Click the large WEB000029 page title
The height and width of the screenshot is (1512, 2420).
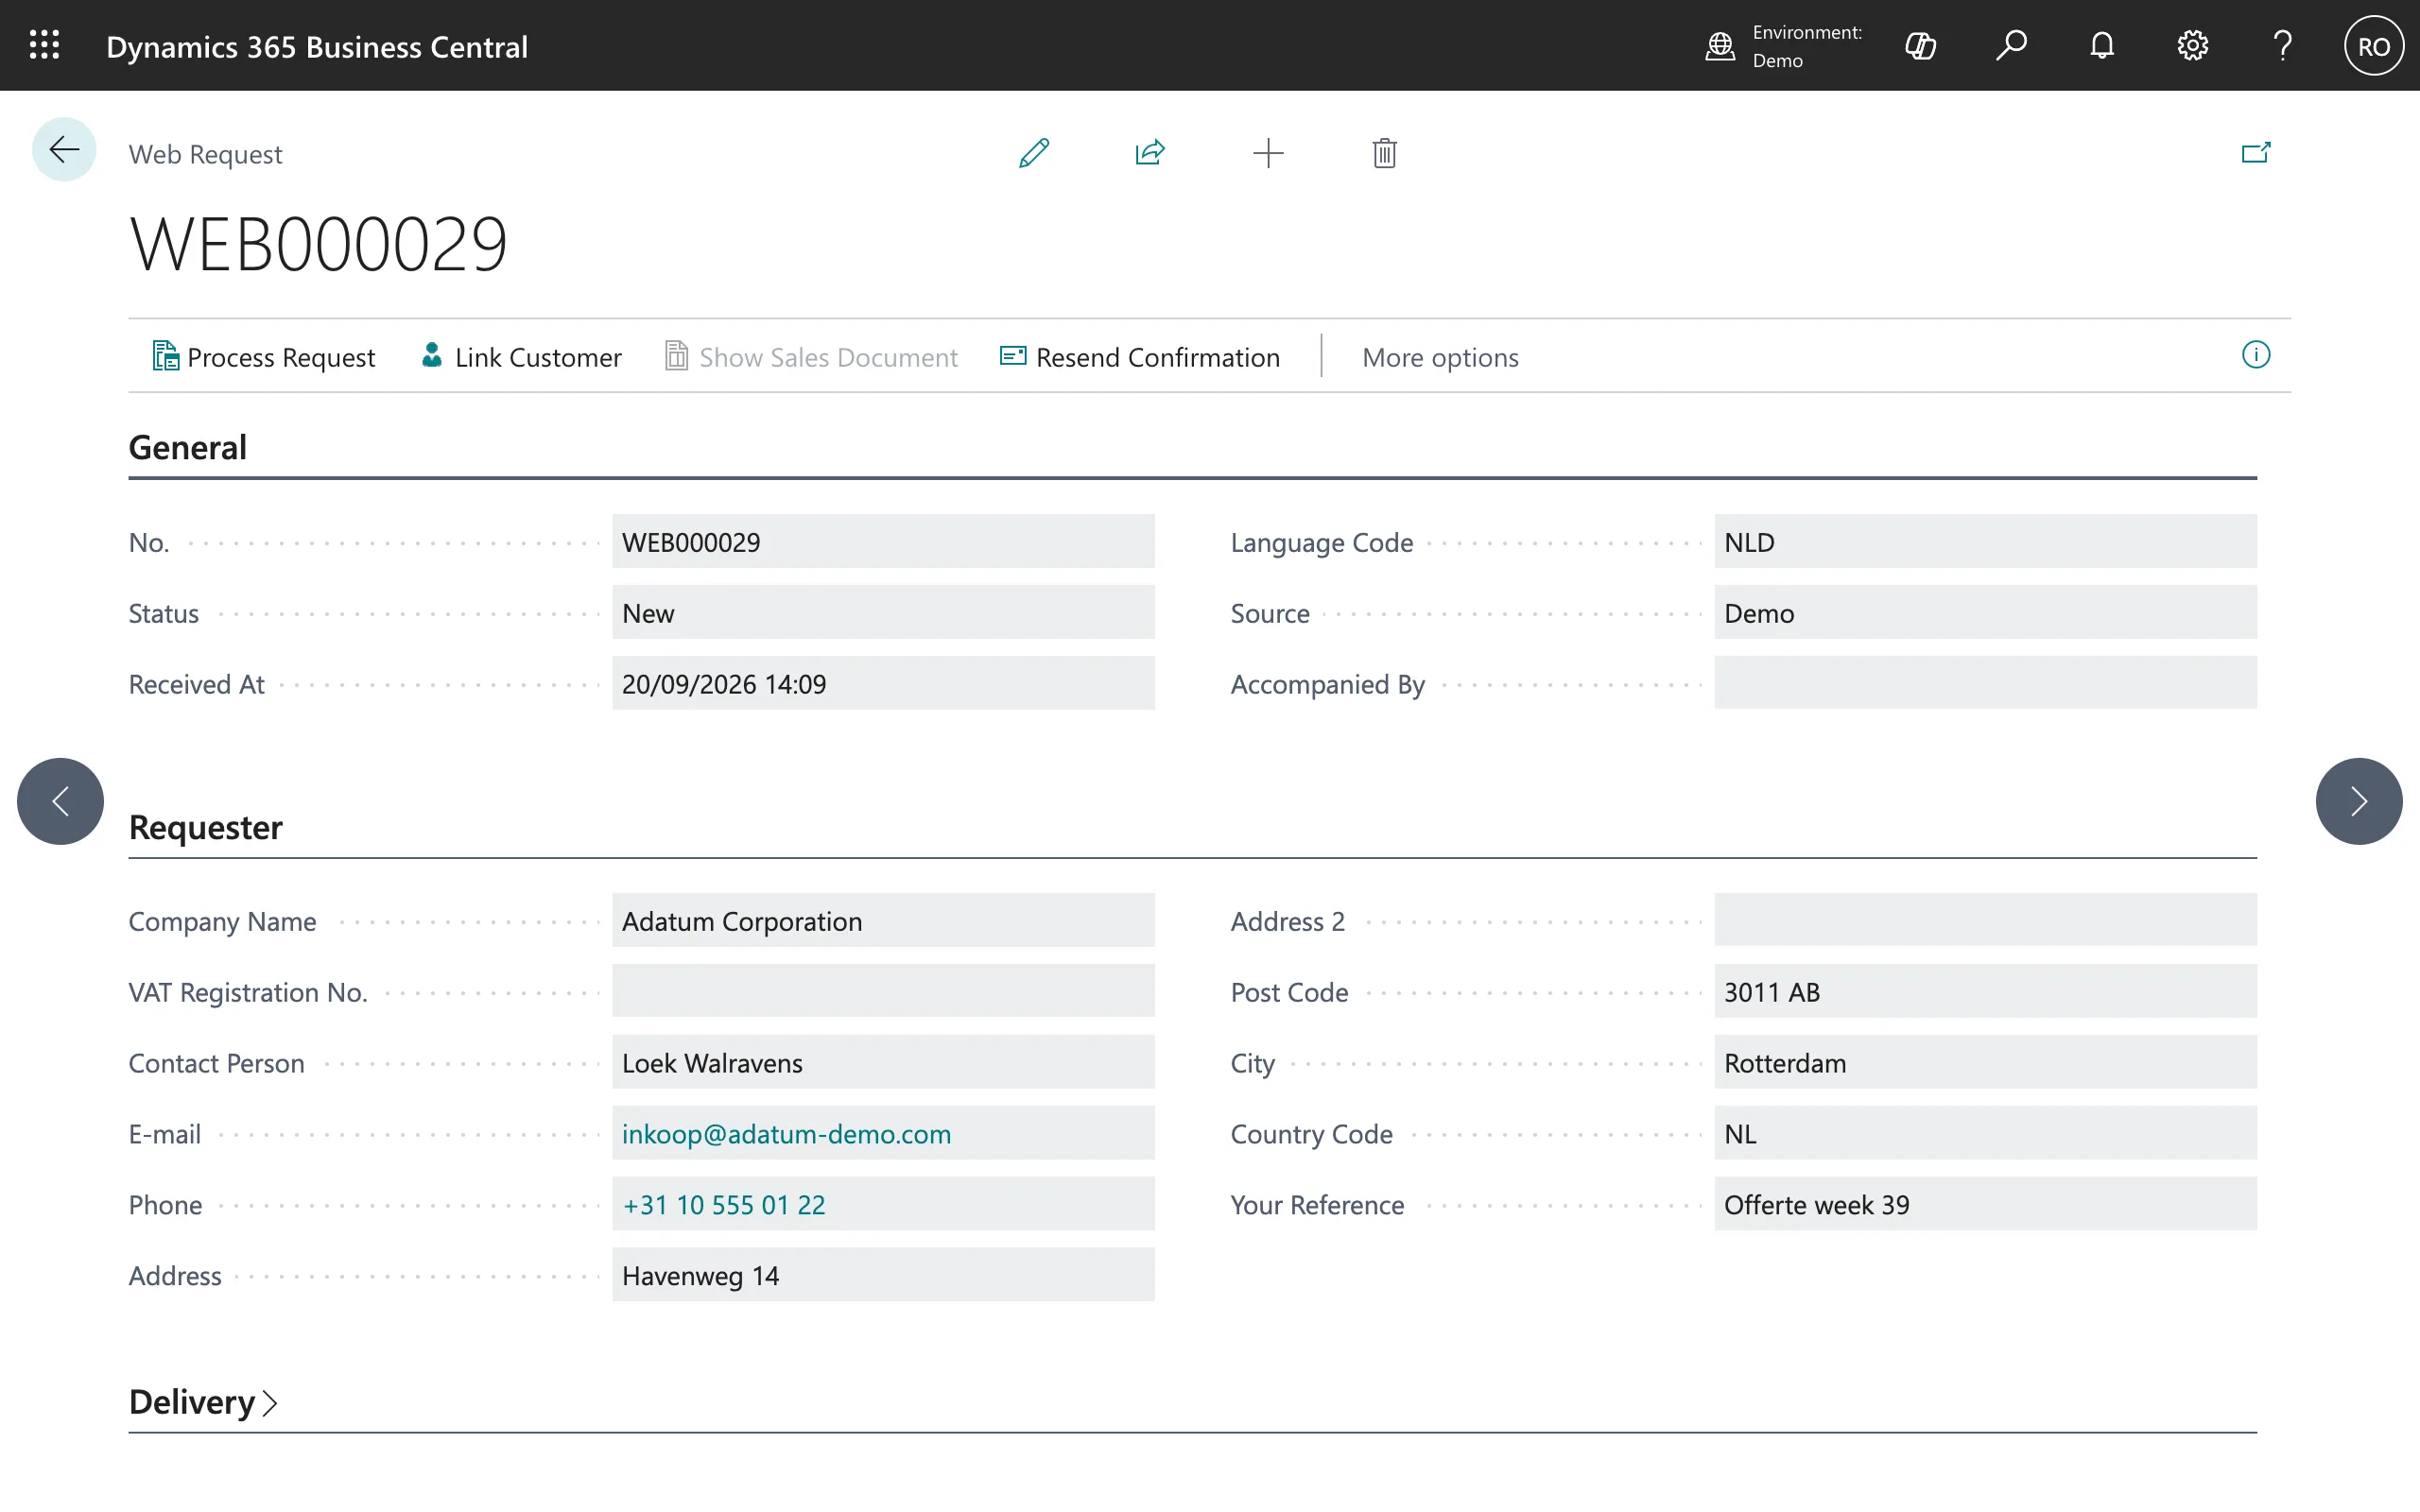point(318,244)
